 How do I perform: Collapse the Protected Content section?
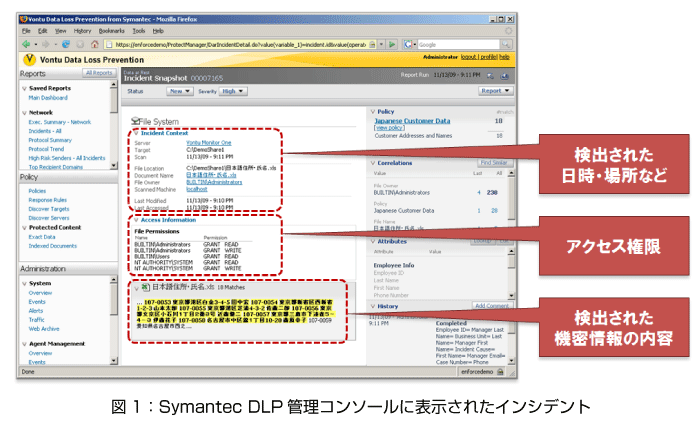coord(24,228)
